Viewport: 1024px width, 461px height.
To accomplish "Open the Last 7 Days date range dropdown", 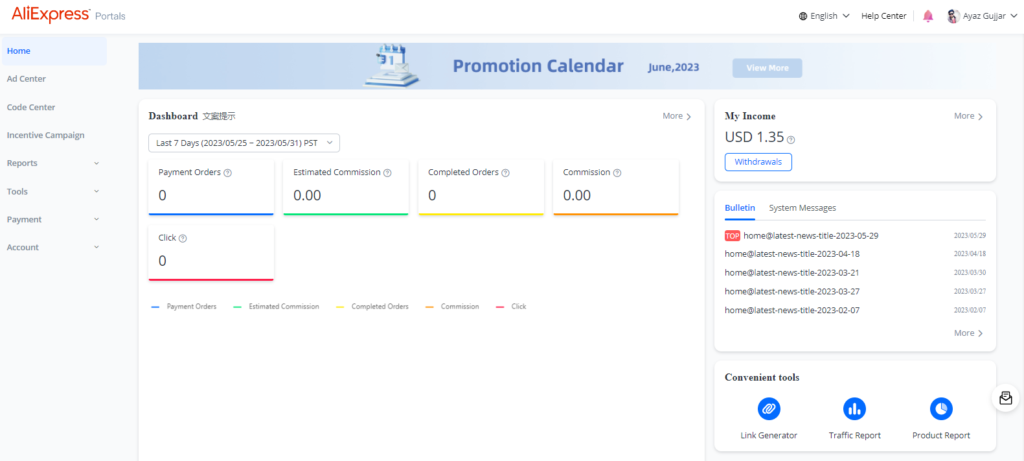I will [x=244, y=143].
